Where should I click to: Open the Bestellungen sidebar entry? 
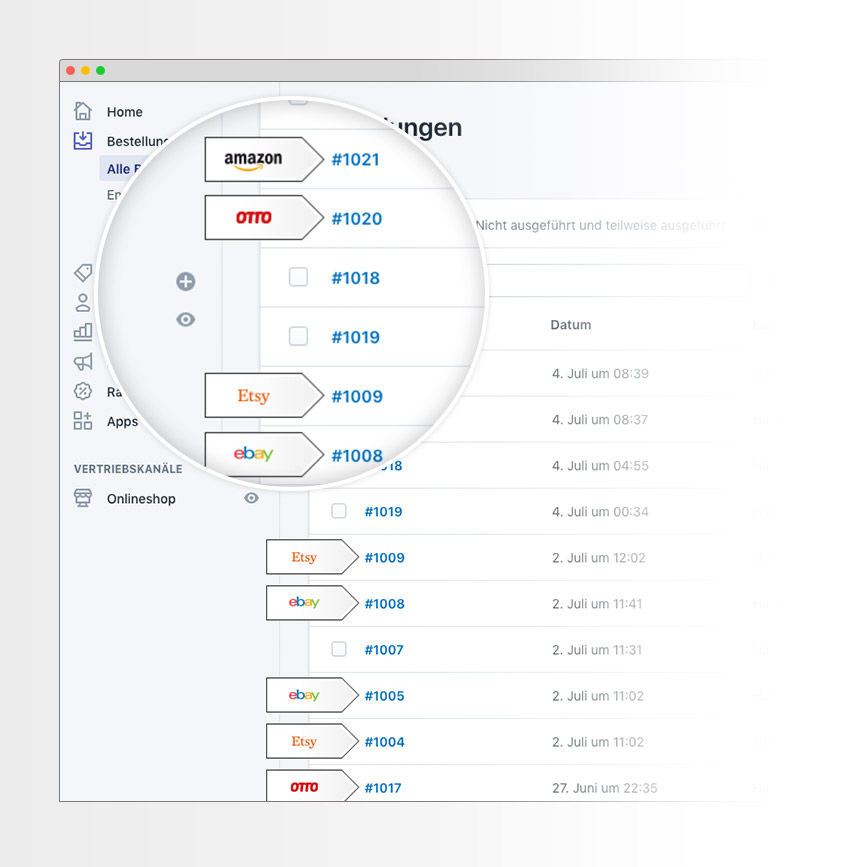(137, 141)
